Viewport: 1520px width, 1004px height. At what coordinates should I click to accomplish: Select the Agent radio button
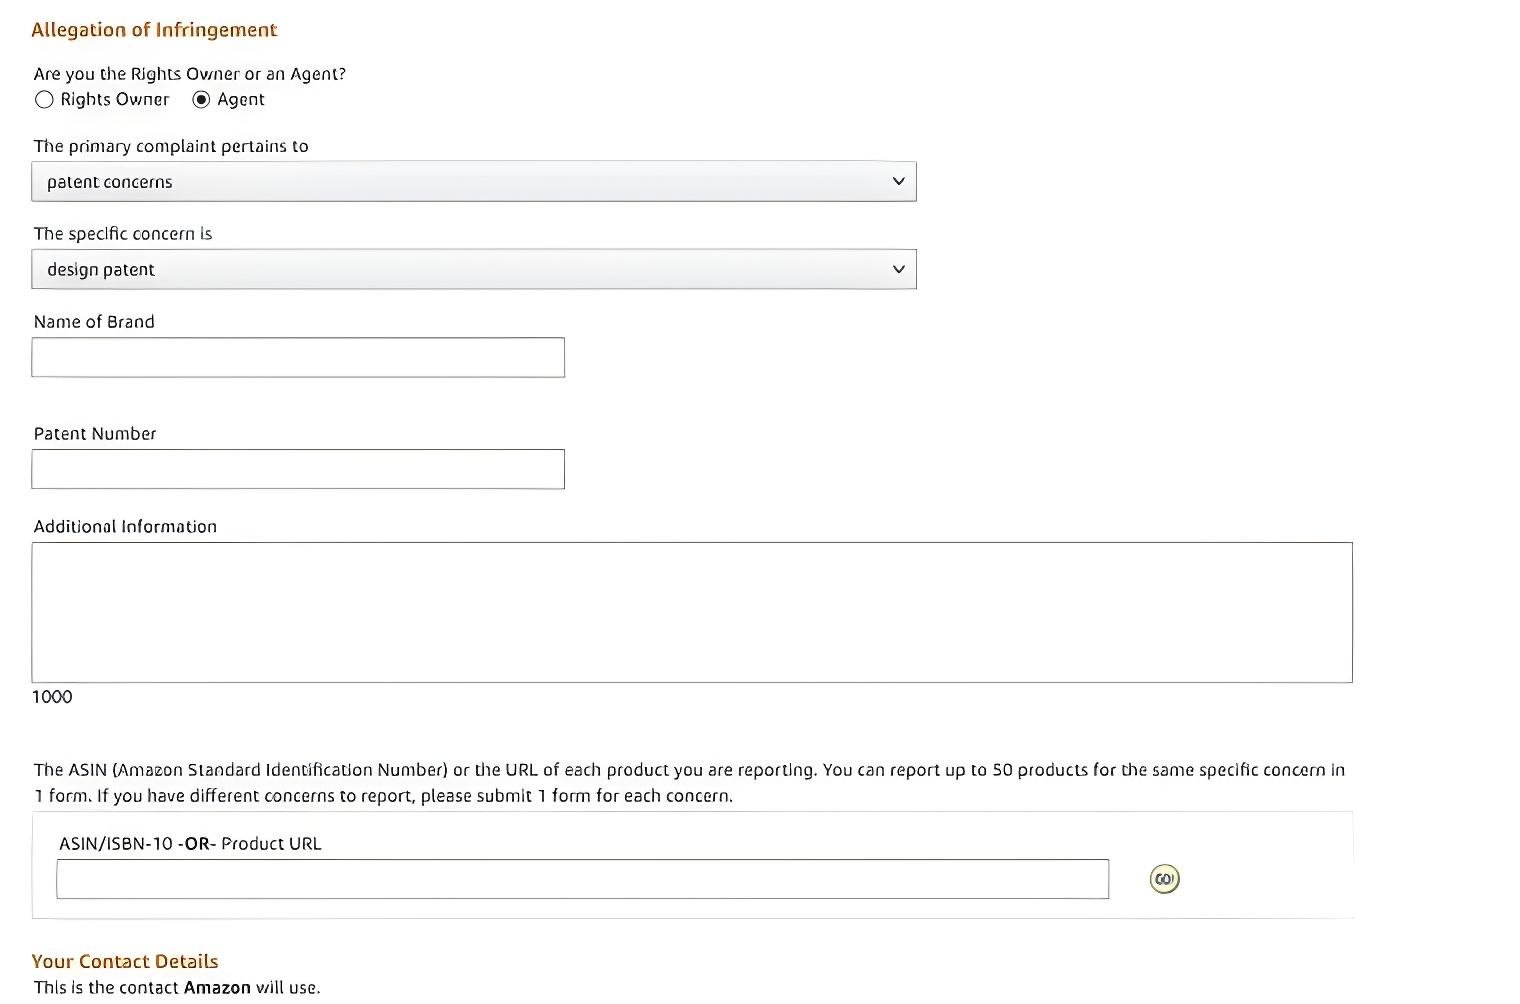[201, 100]
